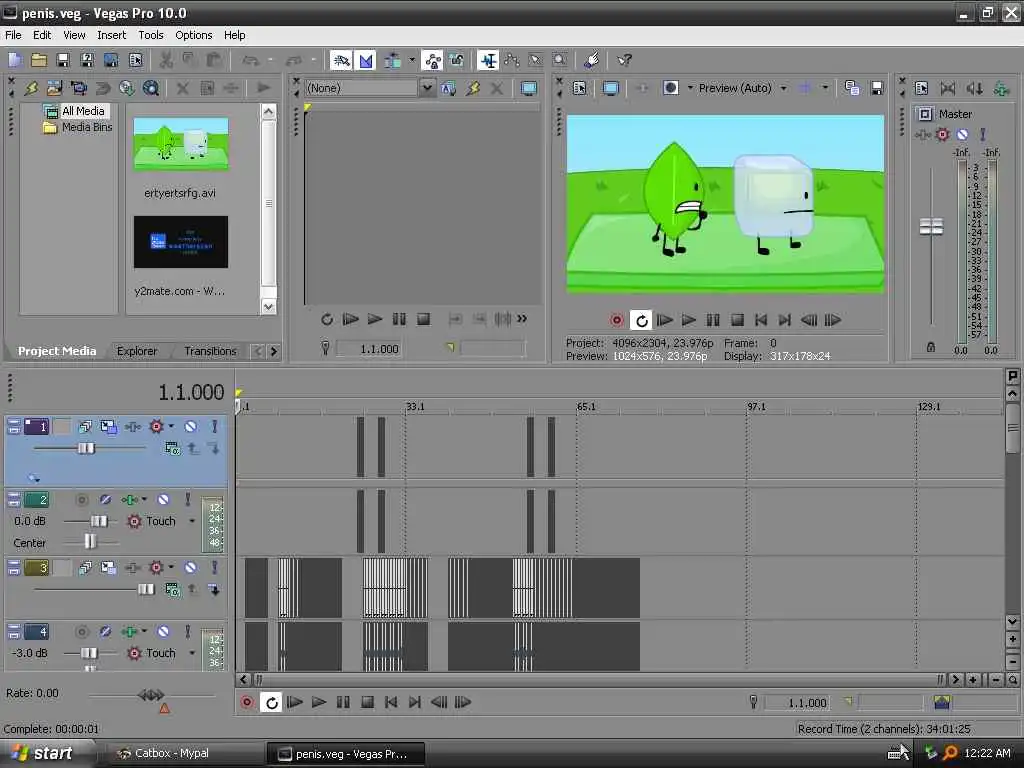The width and height of the screenshot is (1024, 768).
Task: Open Touch automation dropdown on track 4
Action: pos(192,653)
